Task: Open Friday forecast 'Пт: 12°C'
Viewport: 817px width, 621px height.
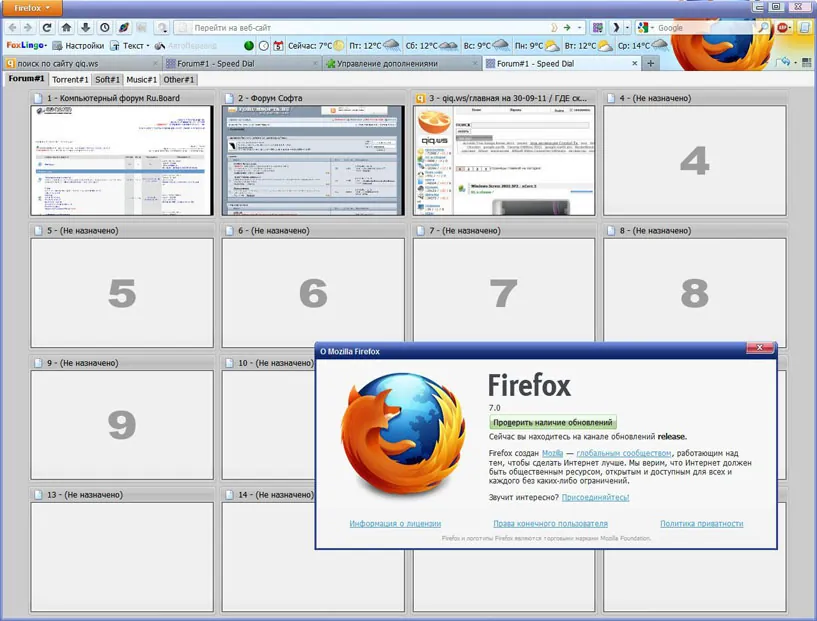Action: coord(375,46)
